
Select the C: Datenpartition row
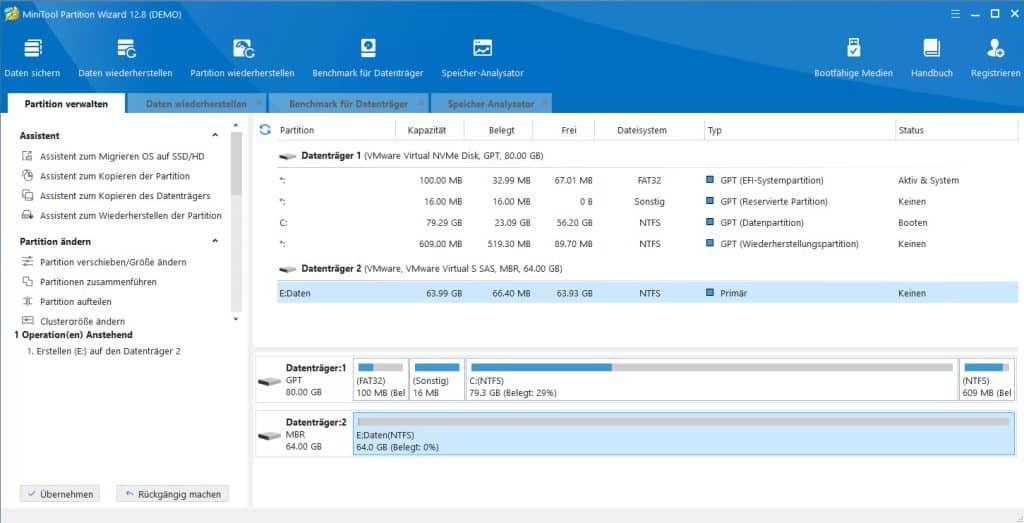tap(647, 223)
